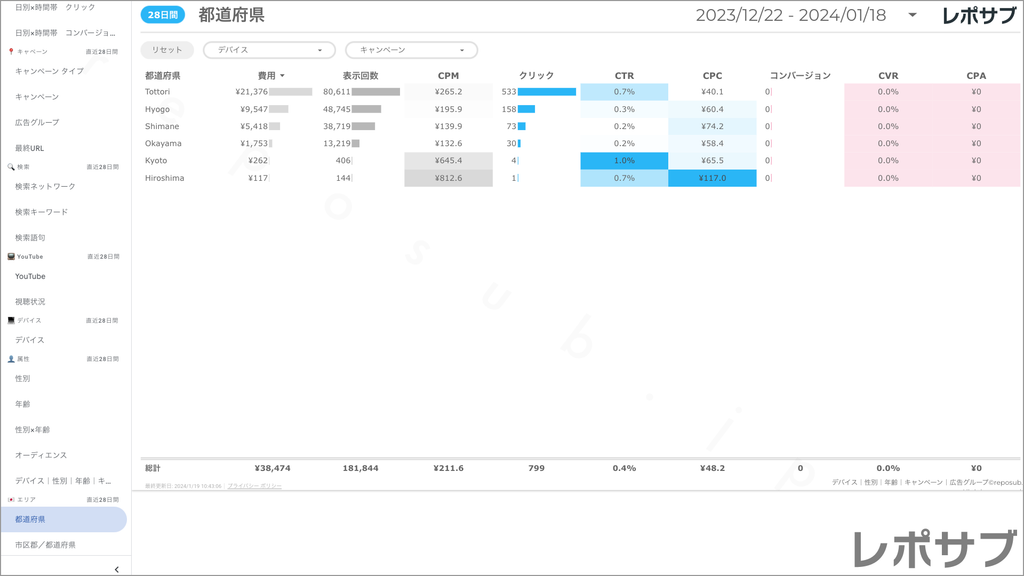Screen dimensions: 1024x576
Task: Click the flag icon beside エリア section
Action: [x=11, y=499]
